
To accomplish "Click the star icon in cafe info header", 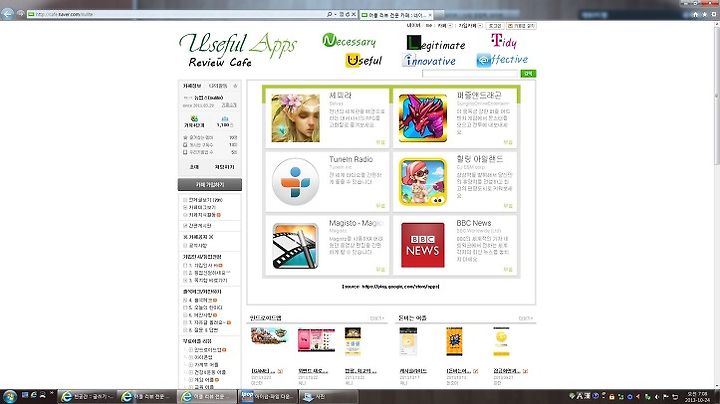I will [x=235, y=86].
